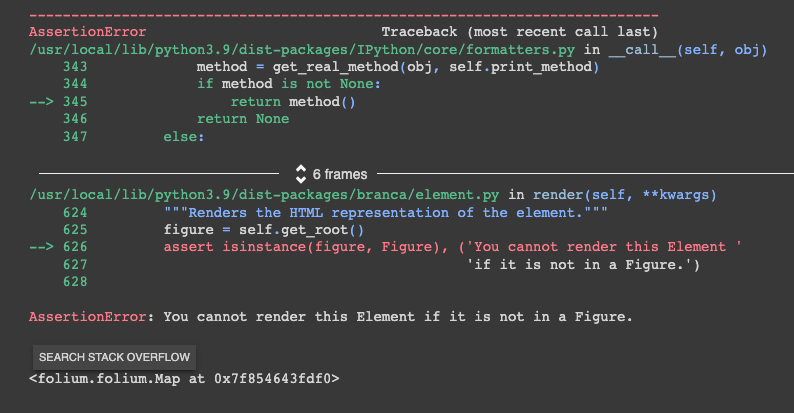
Task: Click the SEARCH STACK OVERFLOW button
Action: pos(114,357)
